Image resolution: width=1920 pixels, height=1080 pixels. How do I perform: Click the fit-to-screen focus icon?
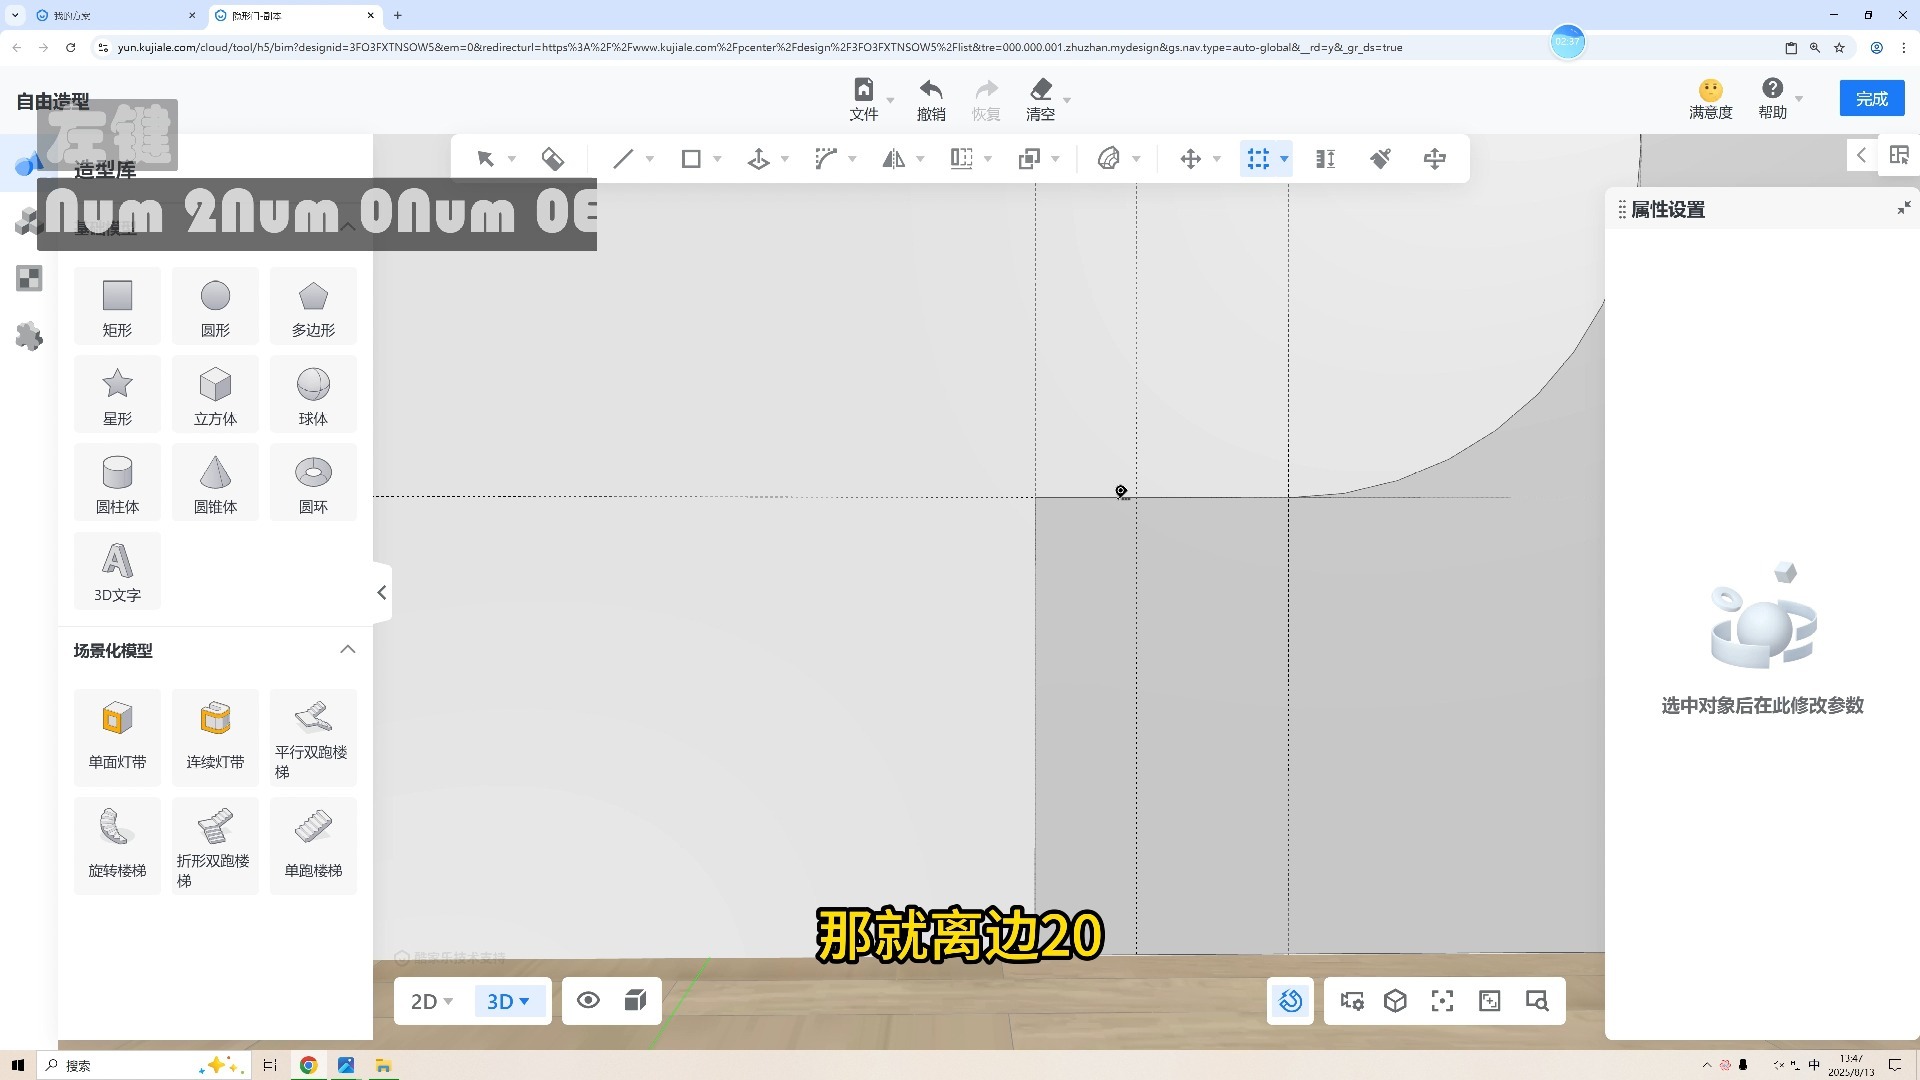tap(1442, 1000)
